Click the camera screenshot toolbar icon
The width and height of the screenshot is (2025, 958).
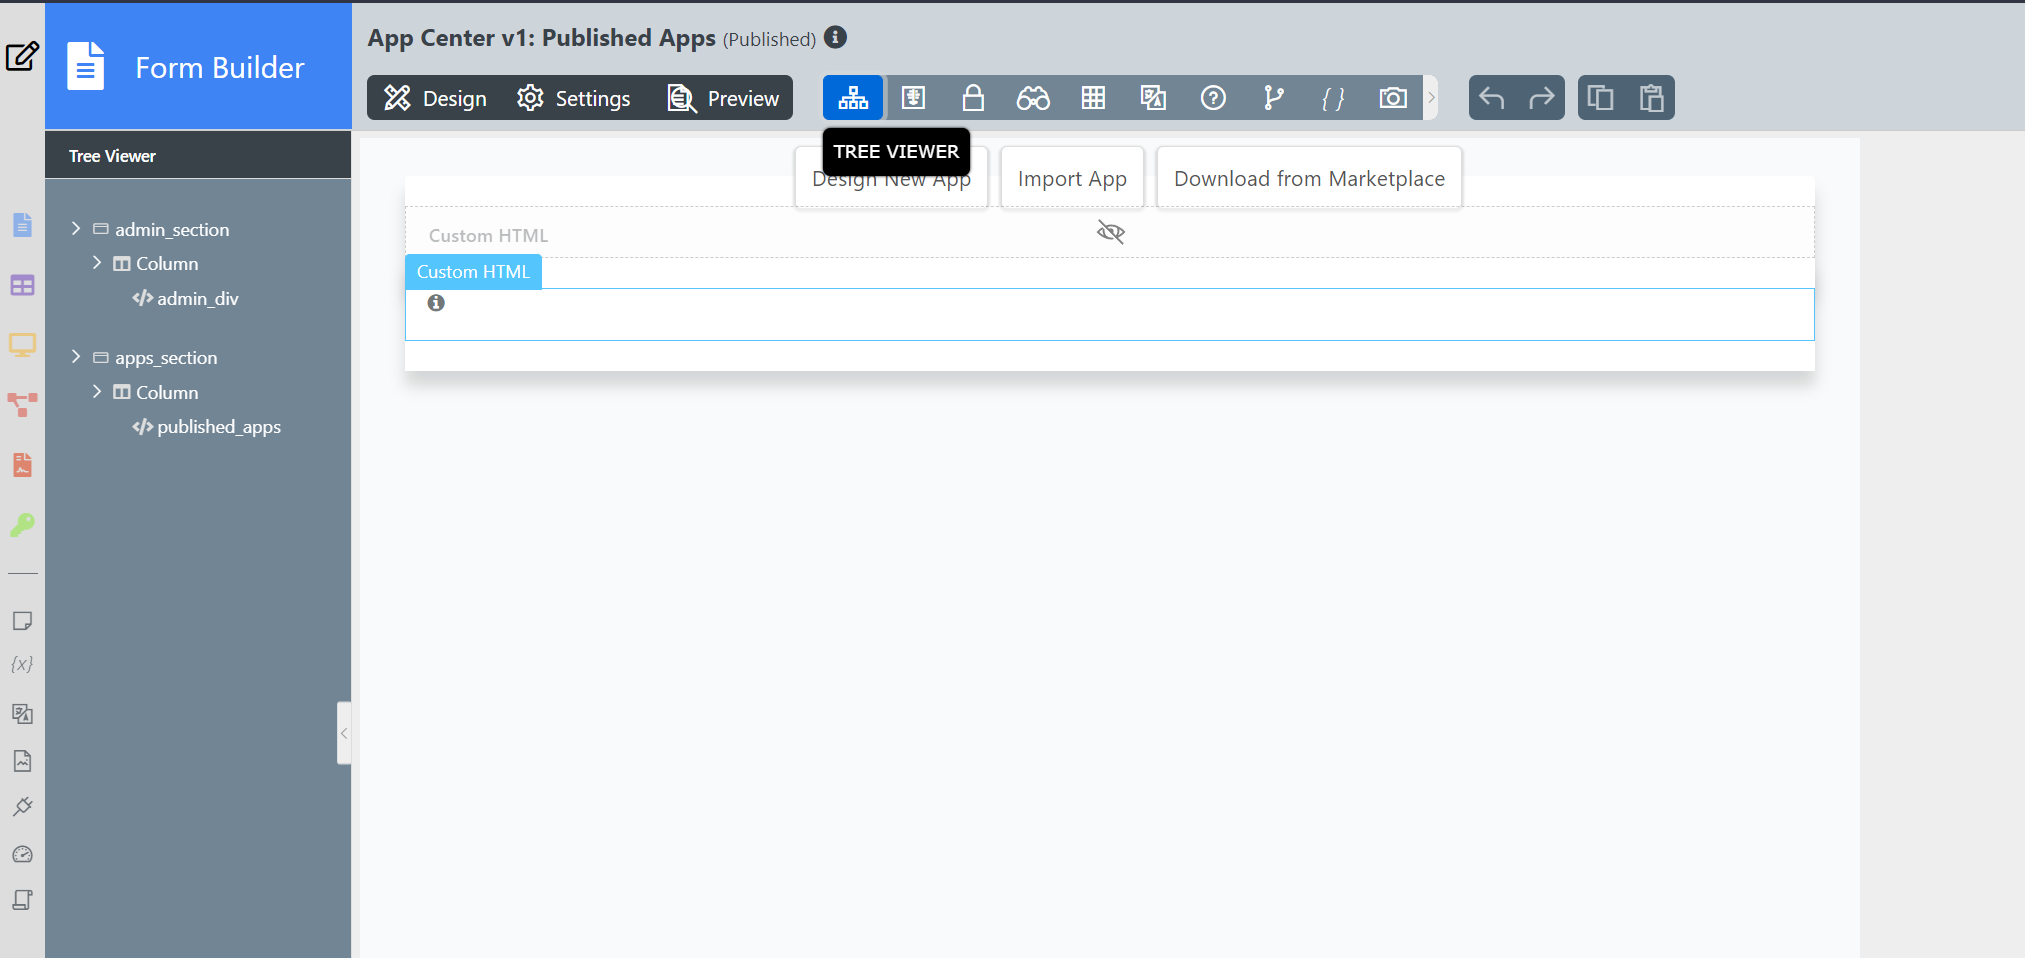point(1393,98)
